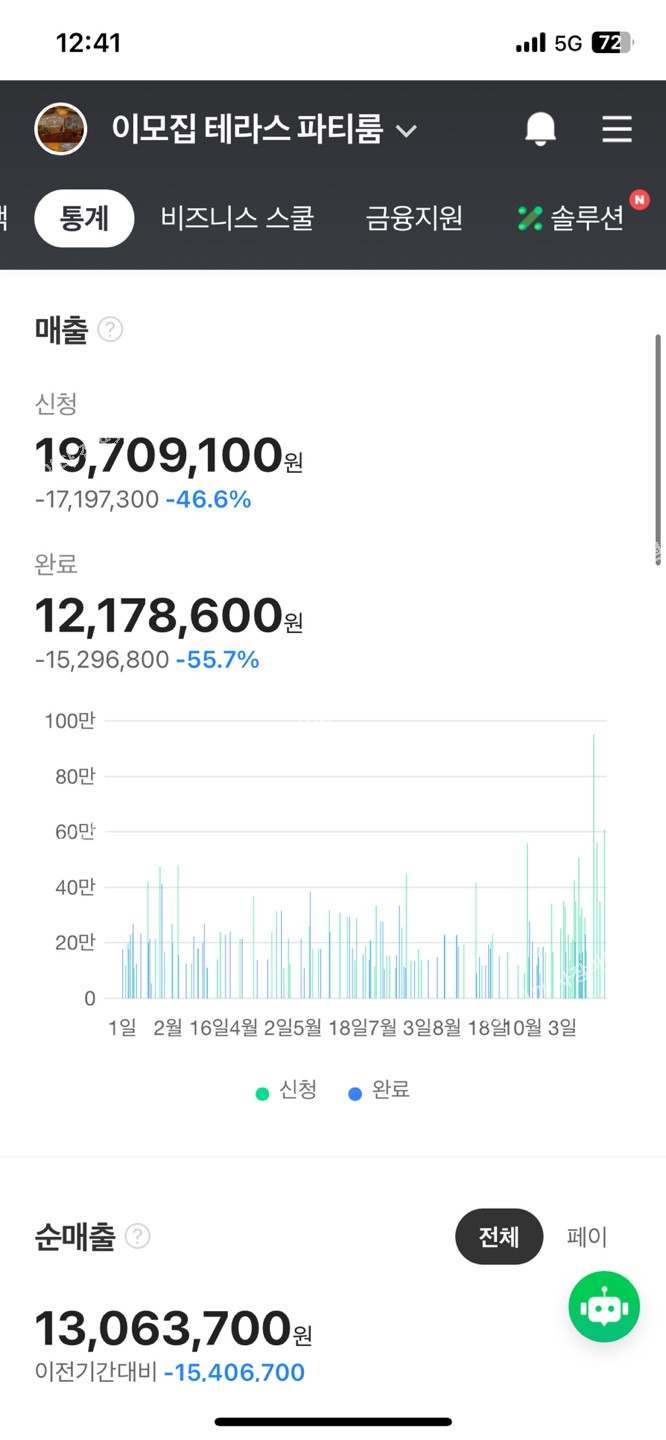Tap the 매출 help question icon
This screenshot has height=1440, width=666.
111,330
